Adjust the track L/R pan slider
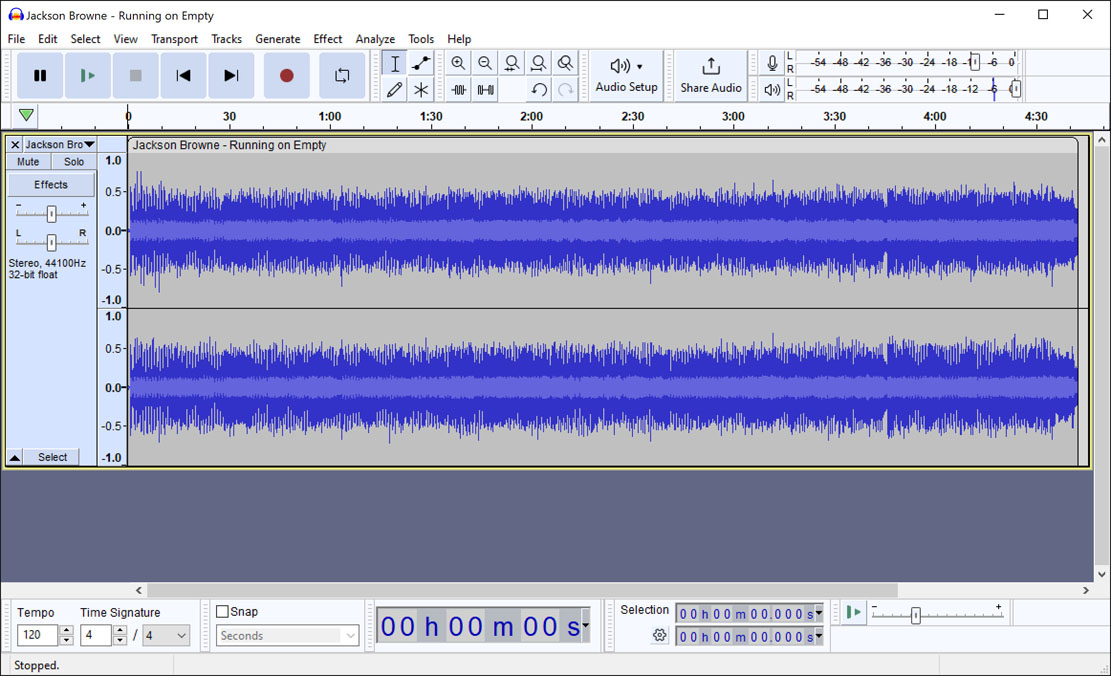 click(51, 242)
